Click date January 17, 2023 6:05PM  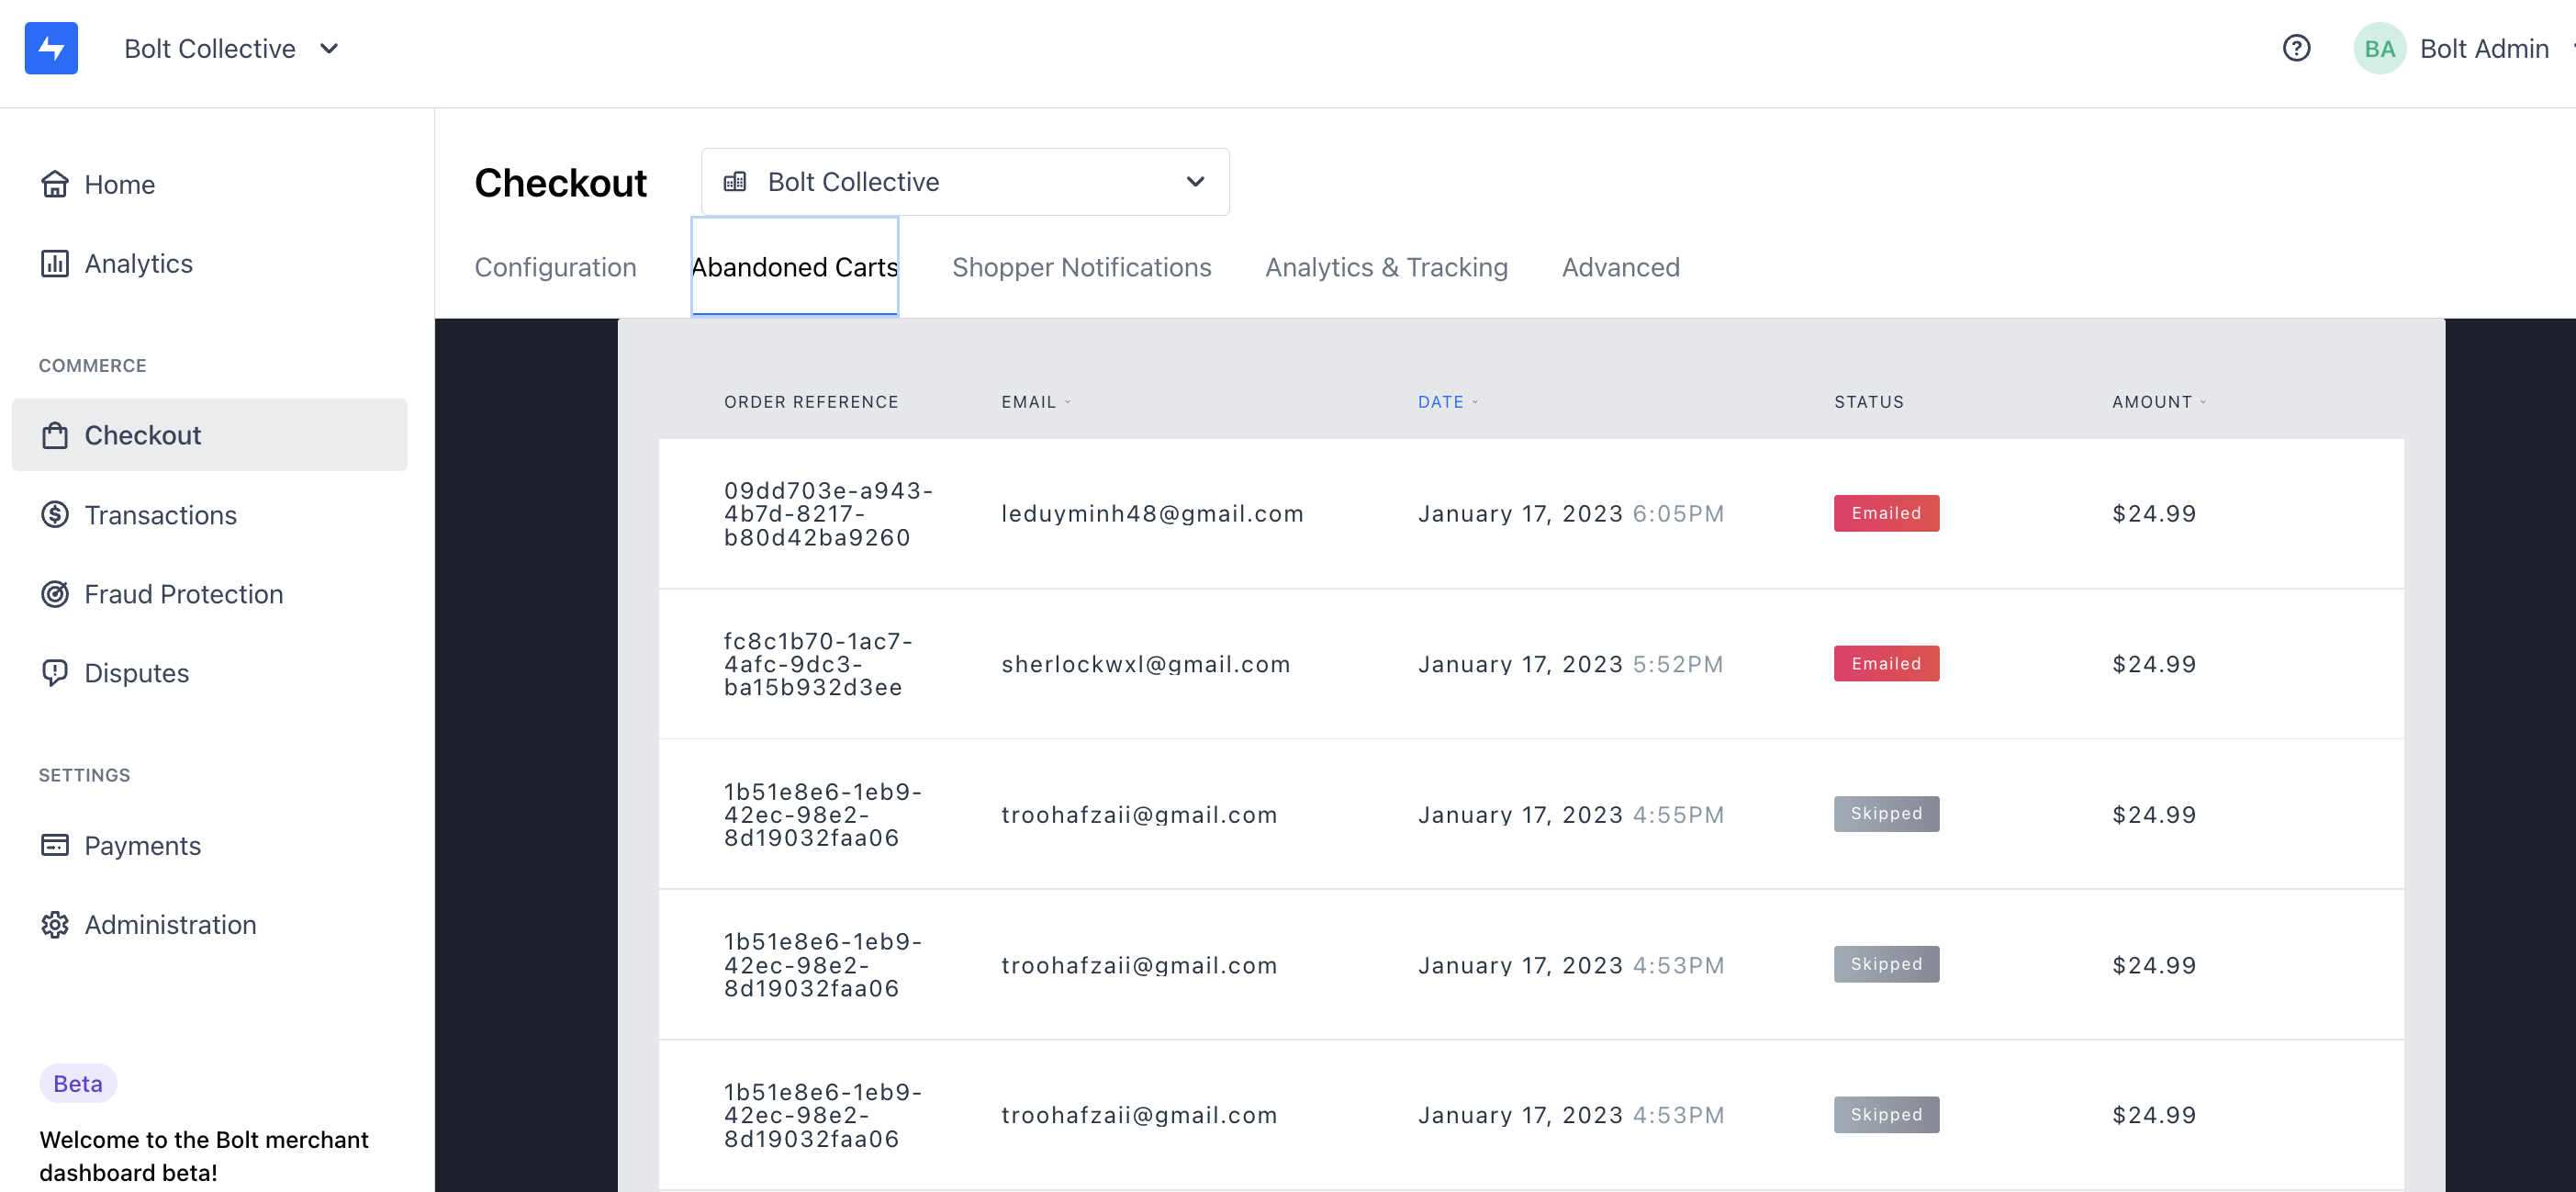1571,514
